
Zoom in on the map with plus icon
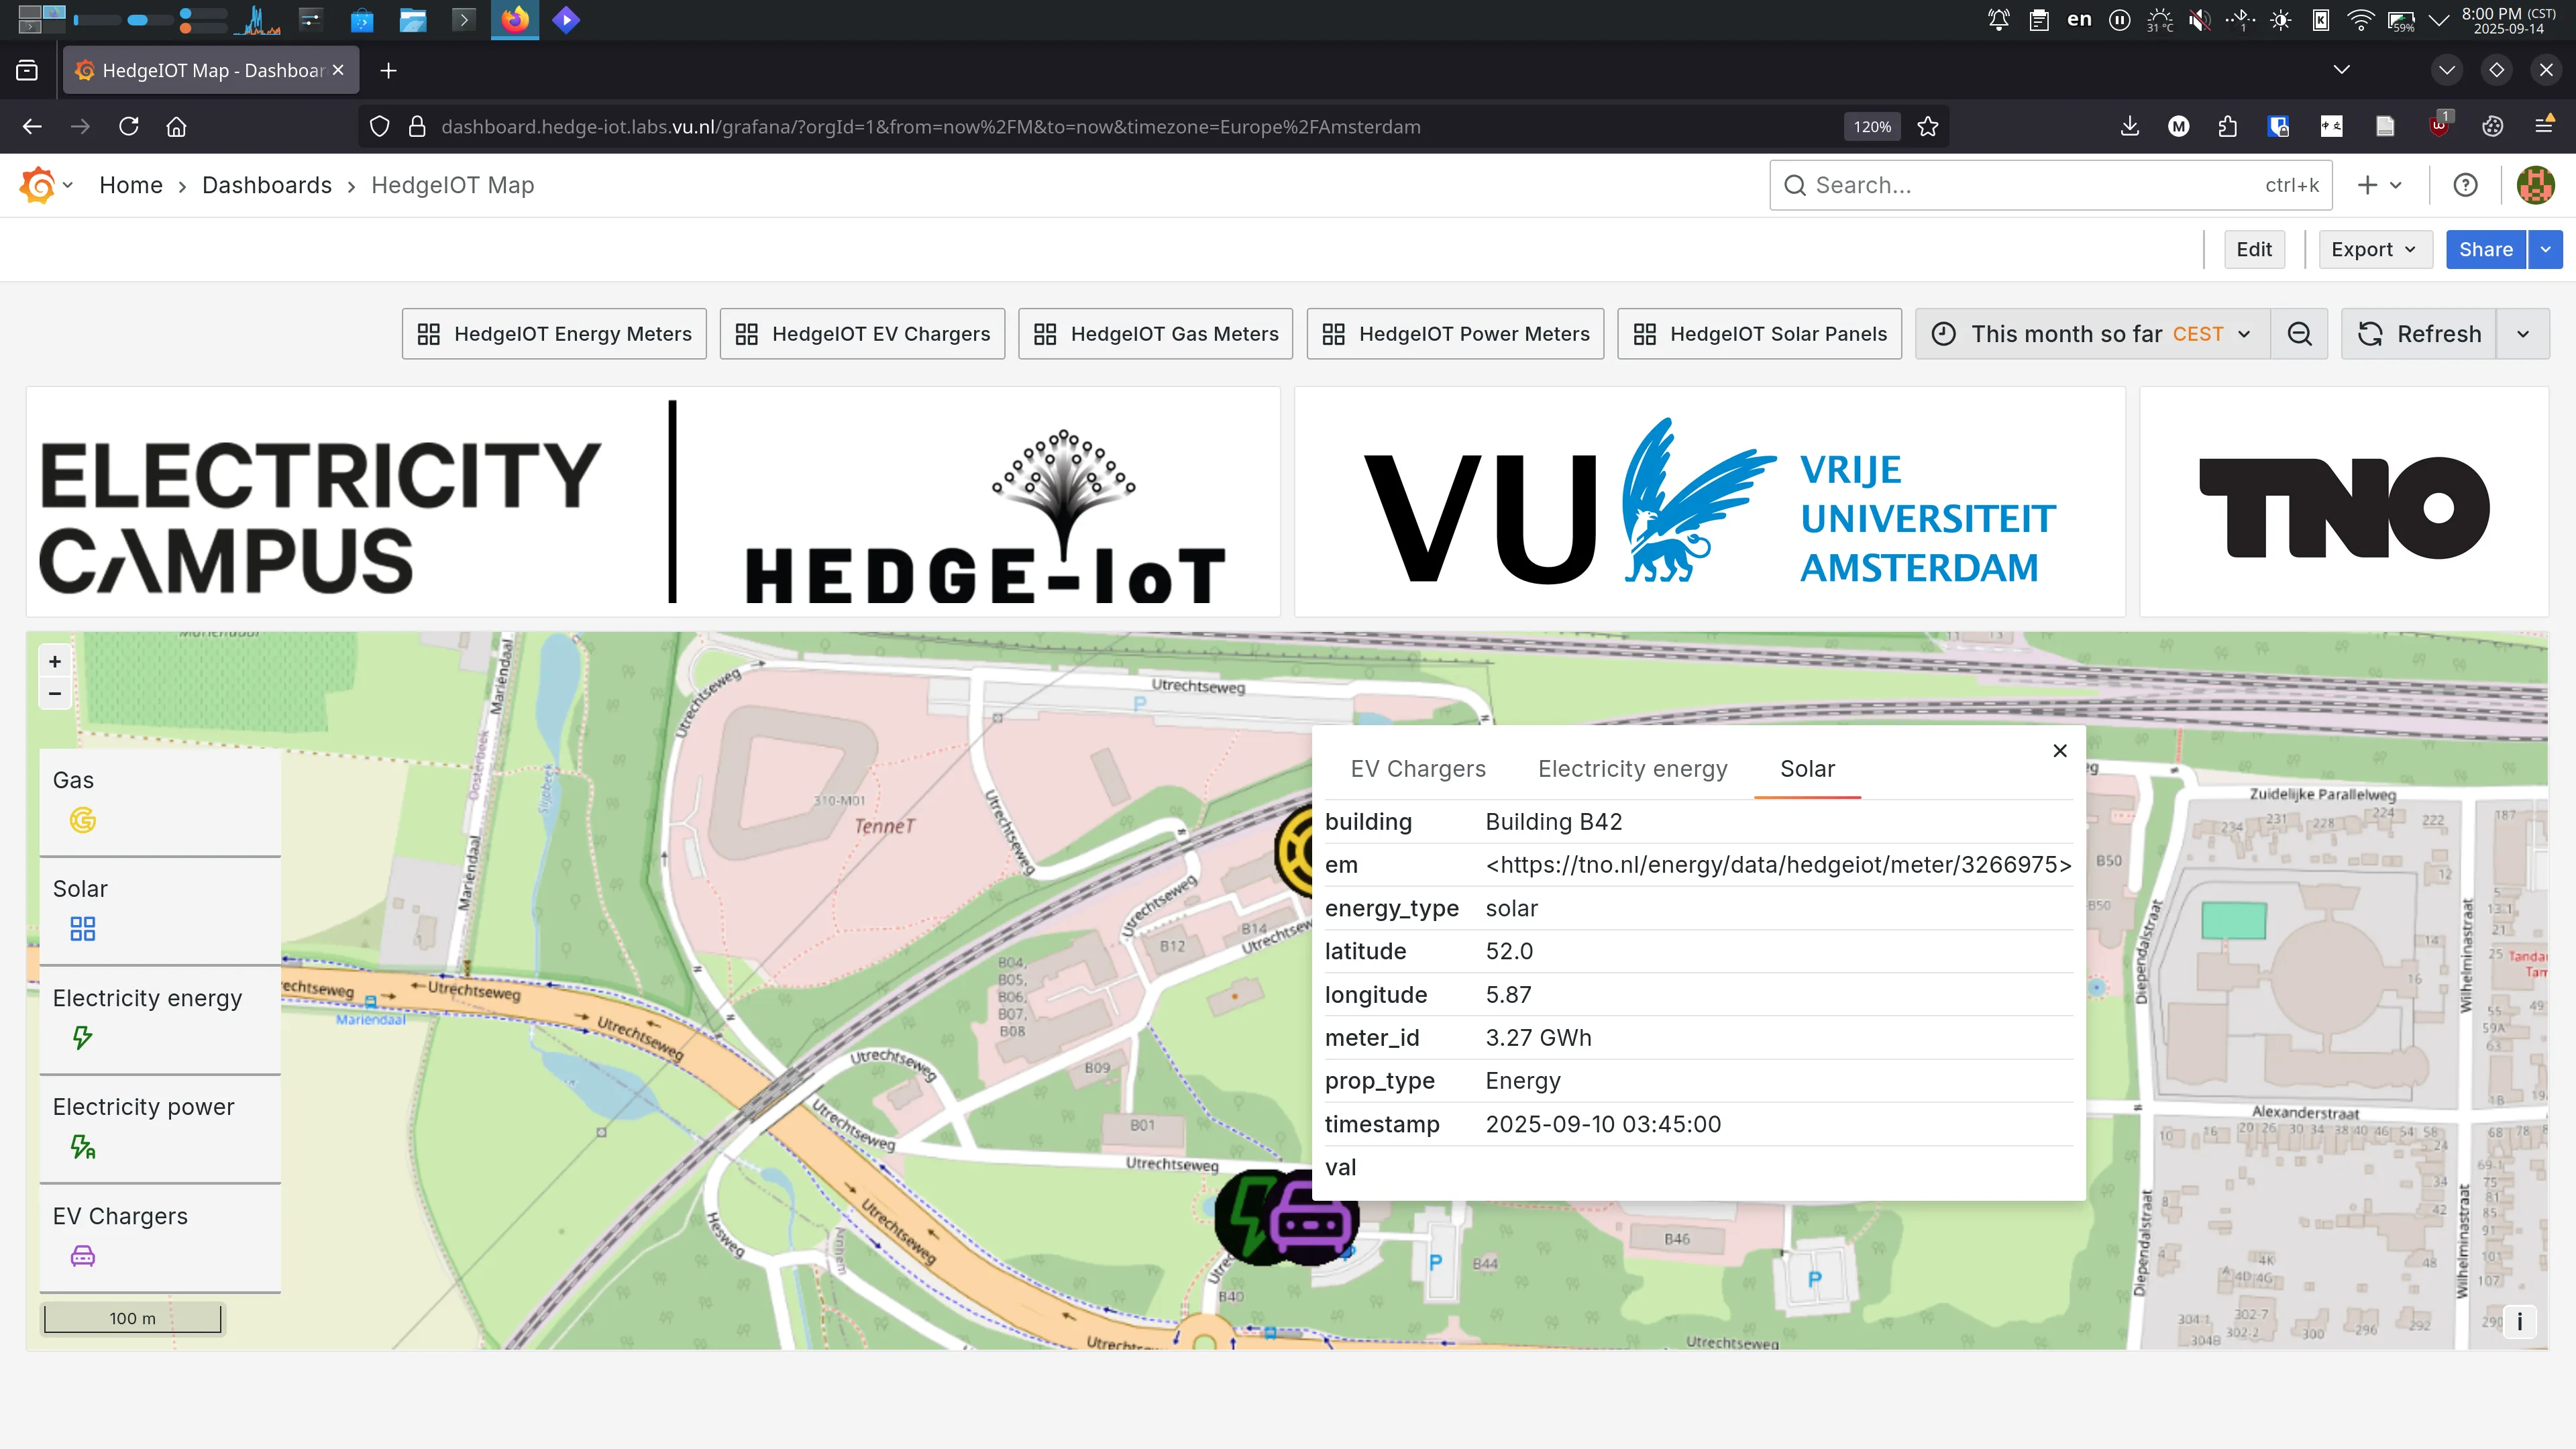pos(55,661)
